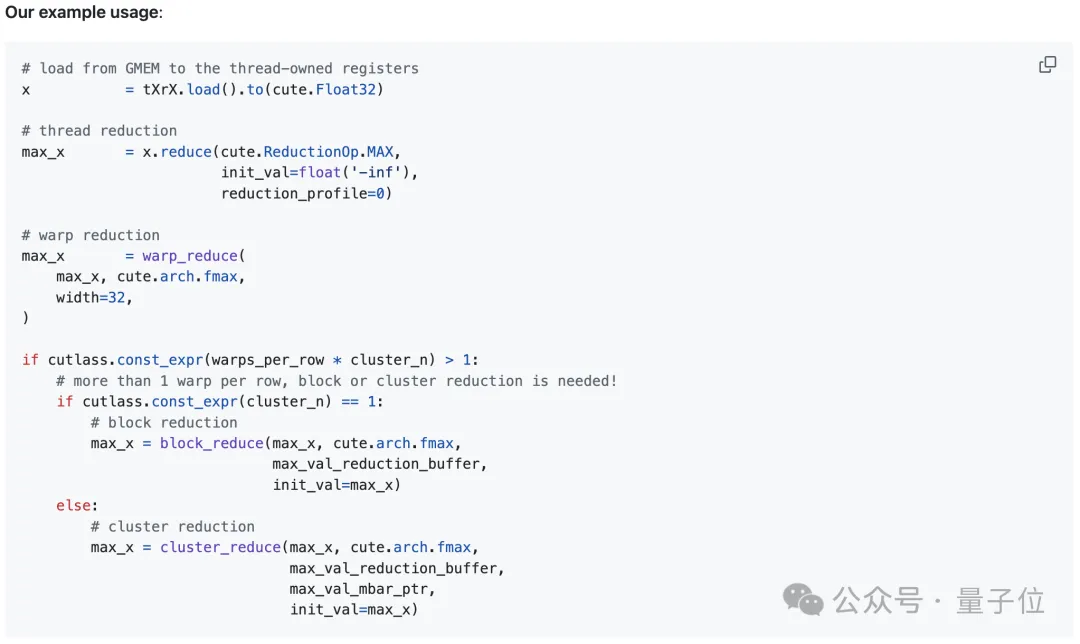Screen dimensions: 1080x644
Task: Click the "Our example usage:" heading
Action: tap(84, 13)
